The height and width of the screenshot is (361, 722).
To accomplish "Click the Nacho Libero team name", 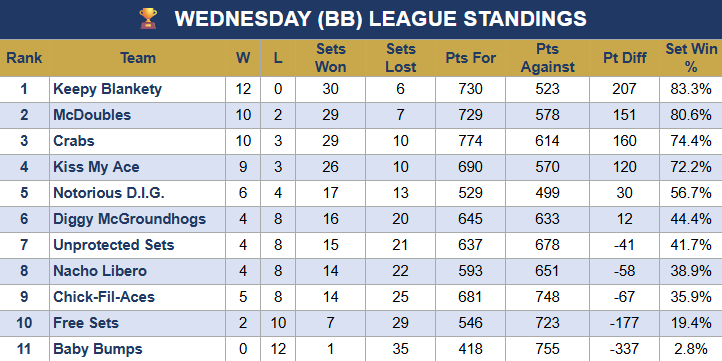I will 100,271.
